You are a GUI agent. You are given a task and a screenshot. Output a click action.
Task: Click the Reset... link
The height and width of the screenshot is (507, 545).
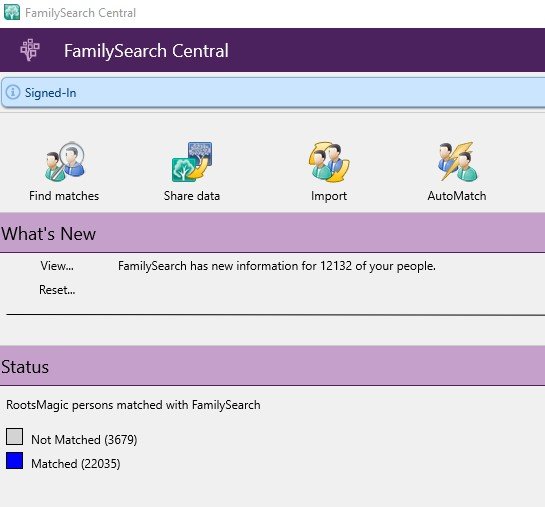pos(57,289)
